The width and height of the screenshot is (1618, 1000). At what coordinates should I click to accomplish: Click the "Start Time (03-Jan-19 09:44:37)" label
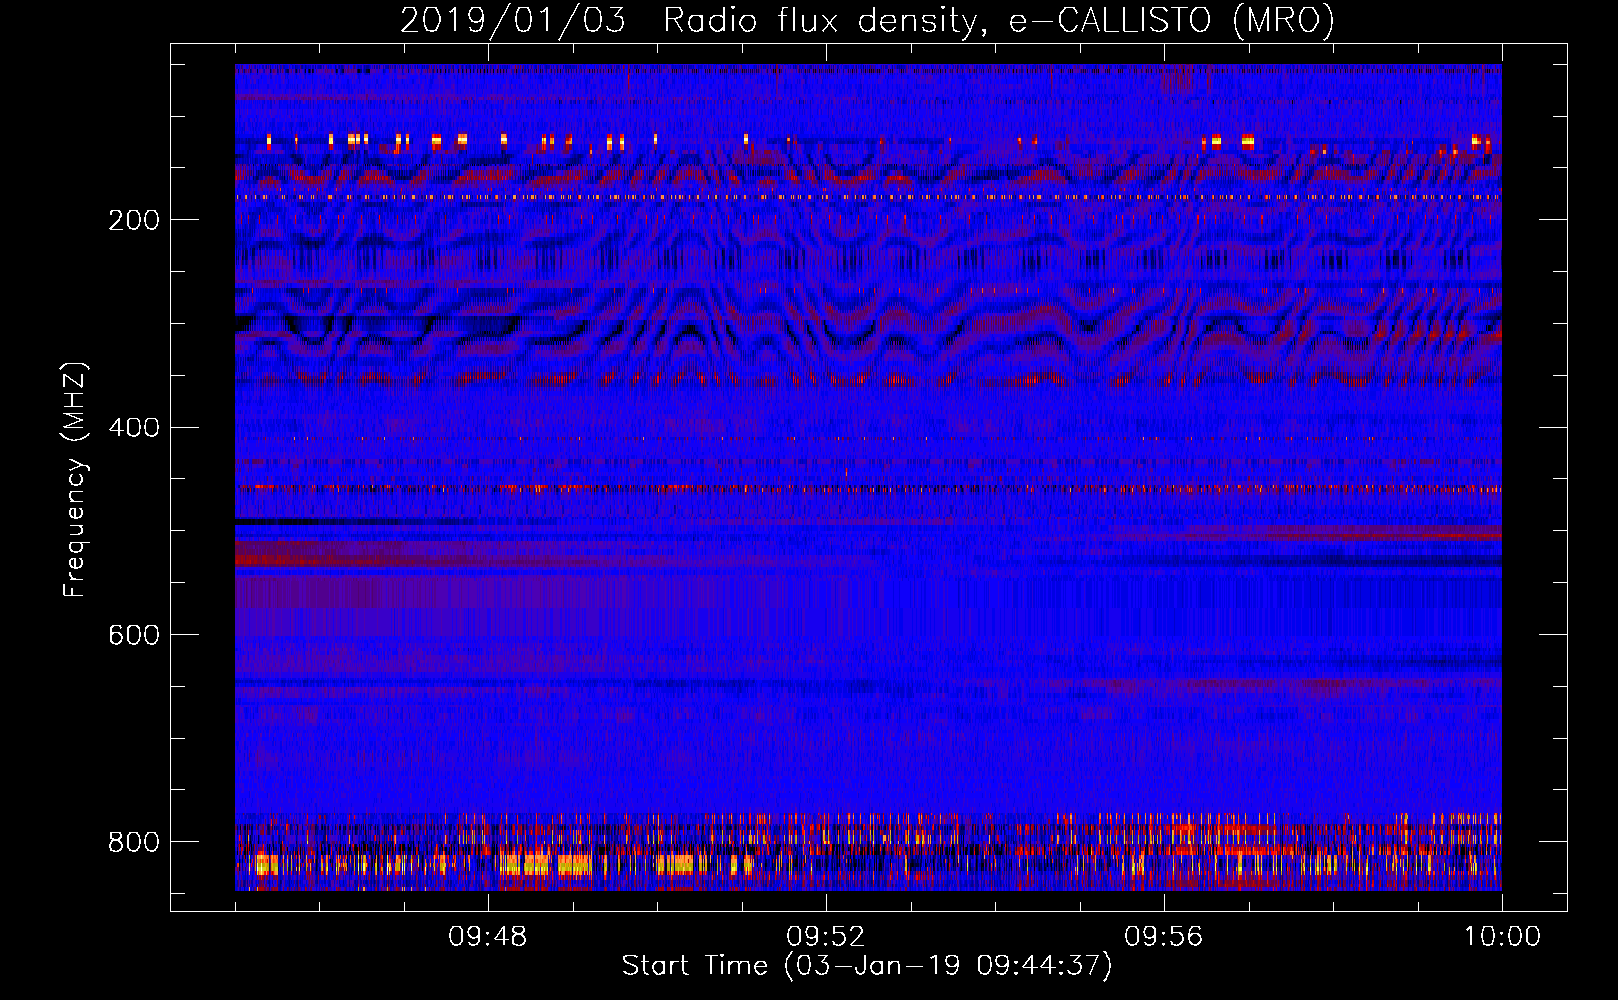tap(867, 966)
